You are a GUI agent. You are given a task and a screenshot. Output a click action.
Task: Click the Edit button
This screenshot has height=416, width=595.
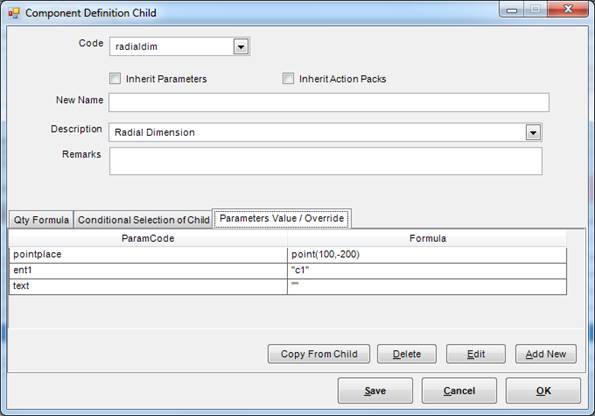pos(476,354)
